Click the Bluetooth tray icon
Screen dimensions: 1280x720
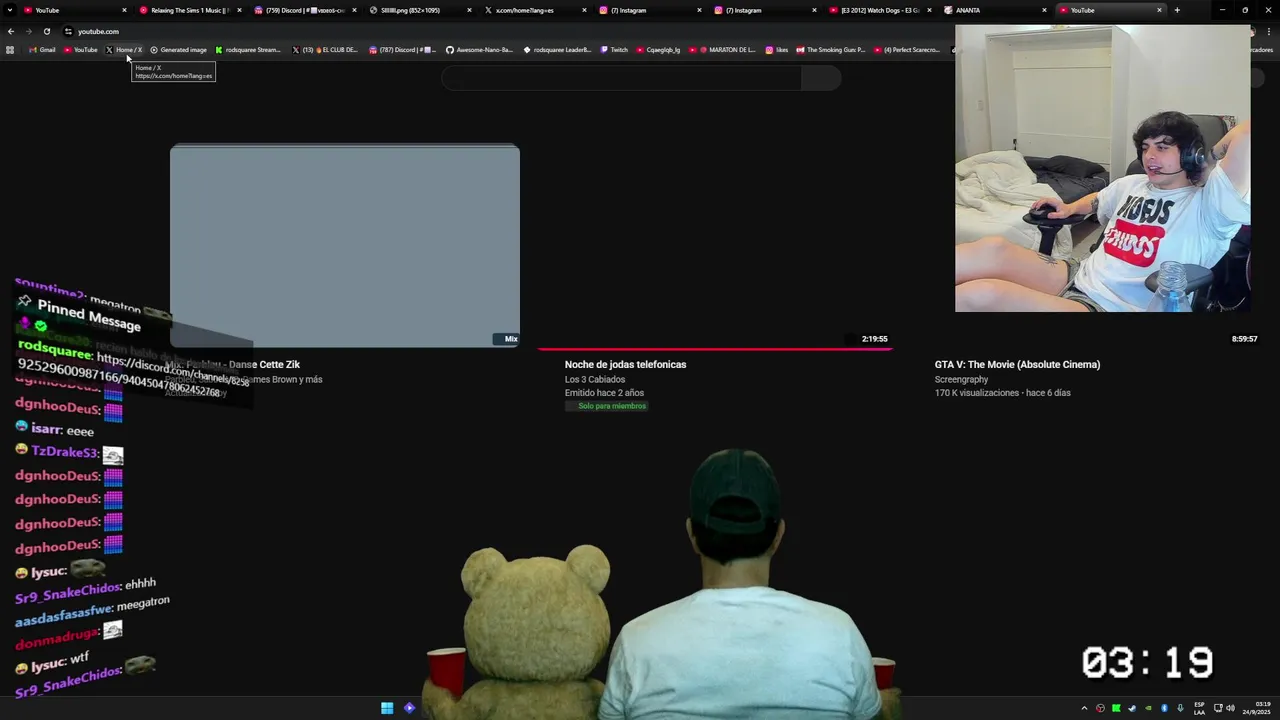pyautogui.click(x=1164, y=708)
